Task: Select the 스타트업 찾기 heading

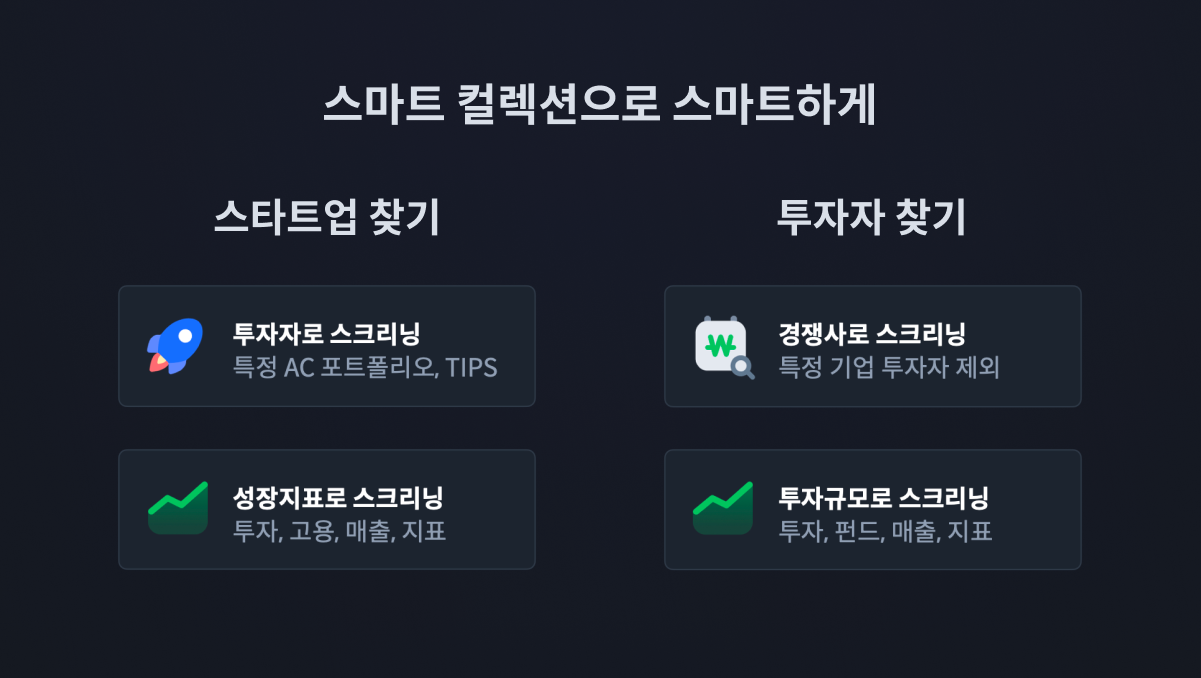Action: [327, 218]
